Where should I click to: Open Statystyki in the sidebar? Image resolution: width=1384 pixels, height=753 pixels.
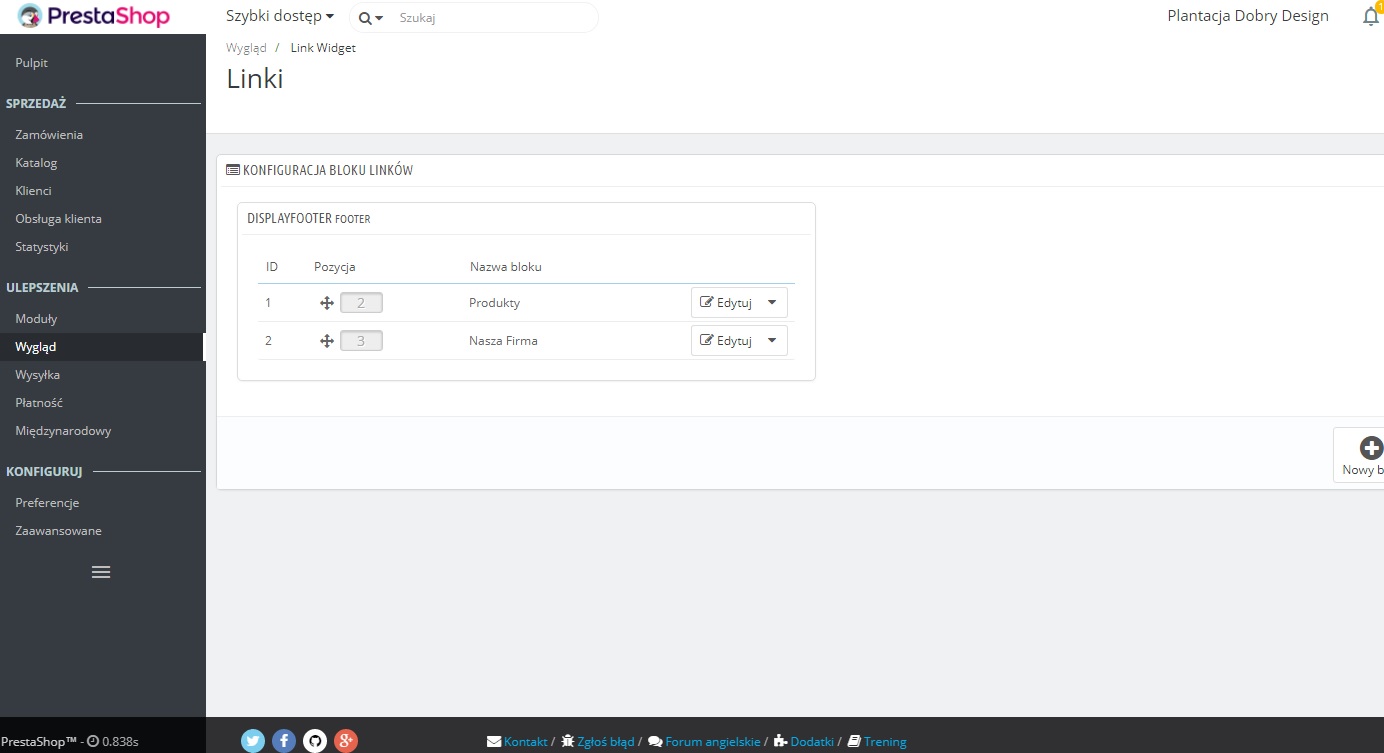[x=42, y=247]
